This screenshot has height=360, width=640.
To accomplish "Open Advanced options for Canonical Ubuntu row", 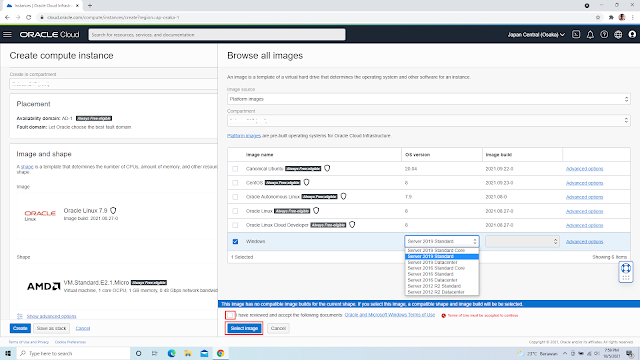I will (584, 169).
